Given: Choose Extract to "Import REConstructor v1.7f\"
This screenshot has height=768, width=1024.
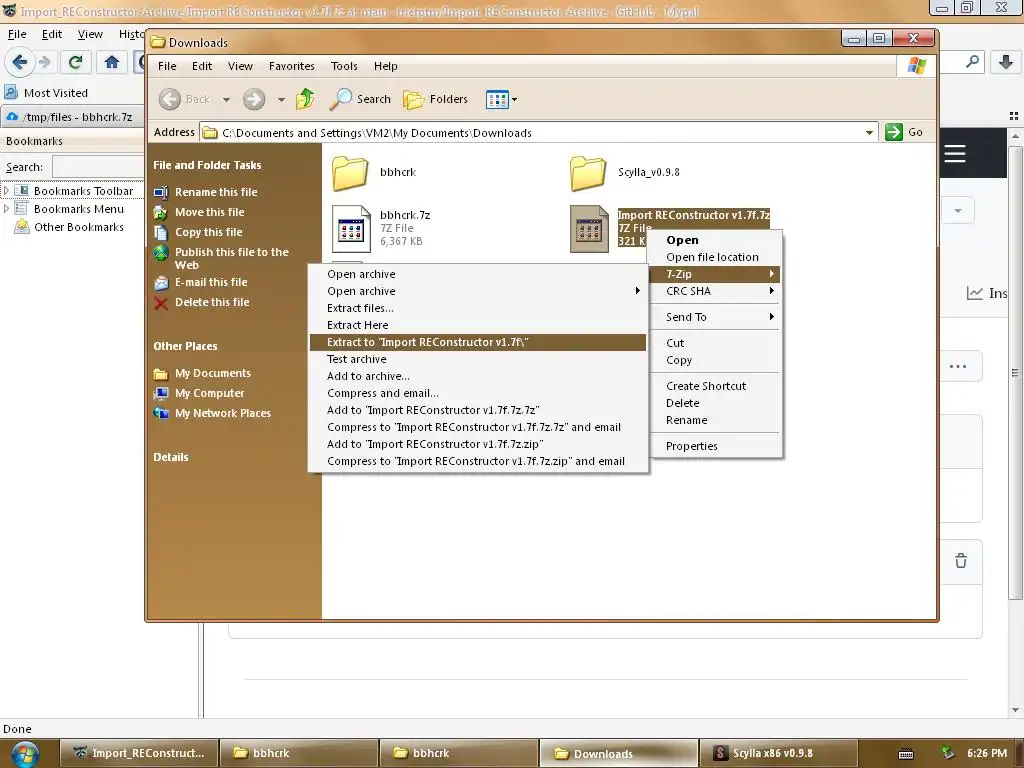Looking at the screenshot, I should point(477,342).
